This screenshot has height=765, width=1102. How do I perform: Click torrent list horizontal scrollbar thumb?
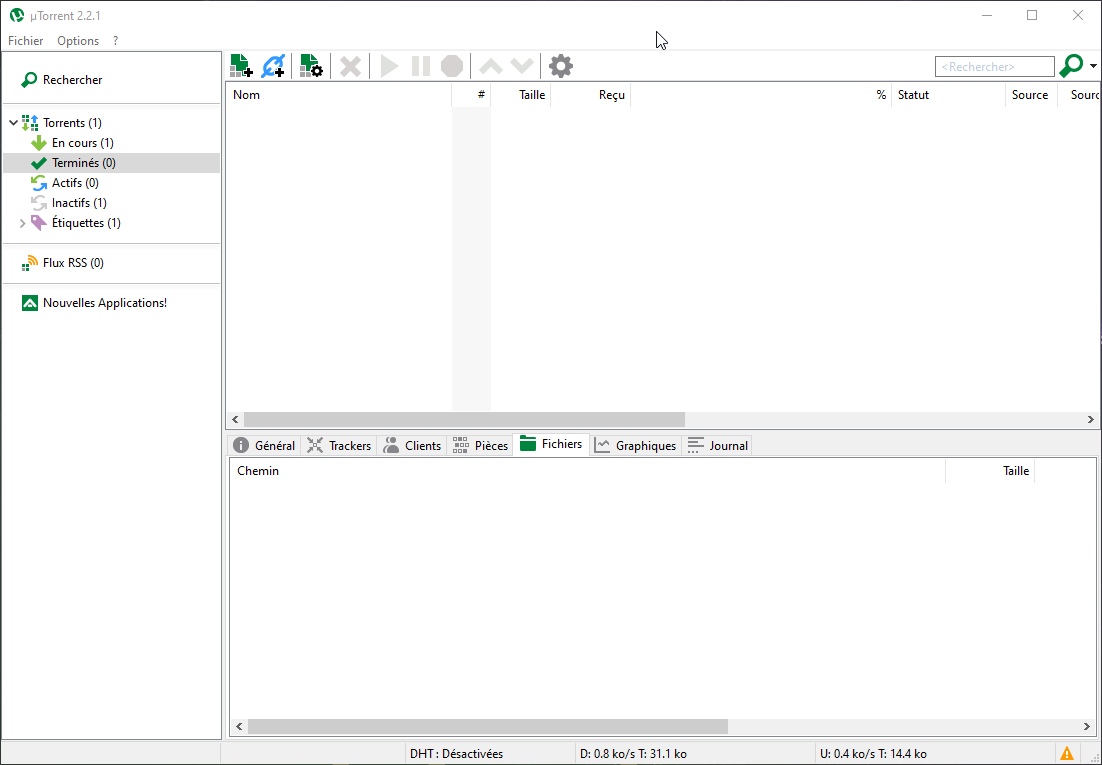(x=464, y=420)
